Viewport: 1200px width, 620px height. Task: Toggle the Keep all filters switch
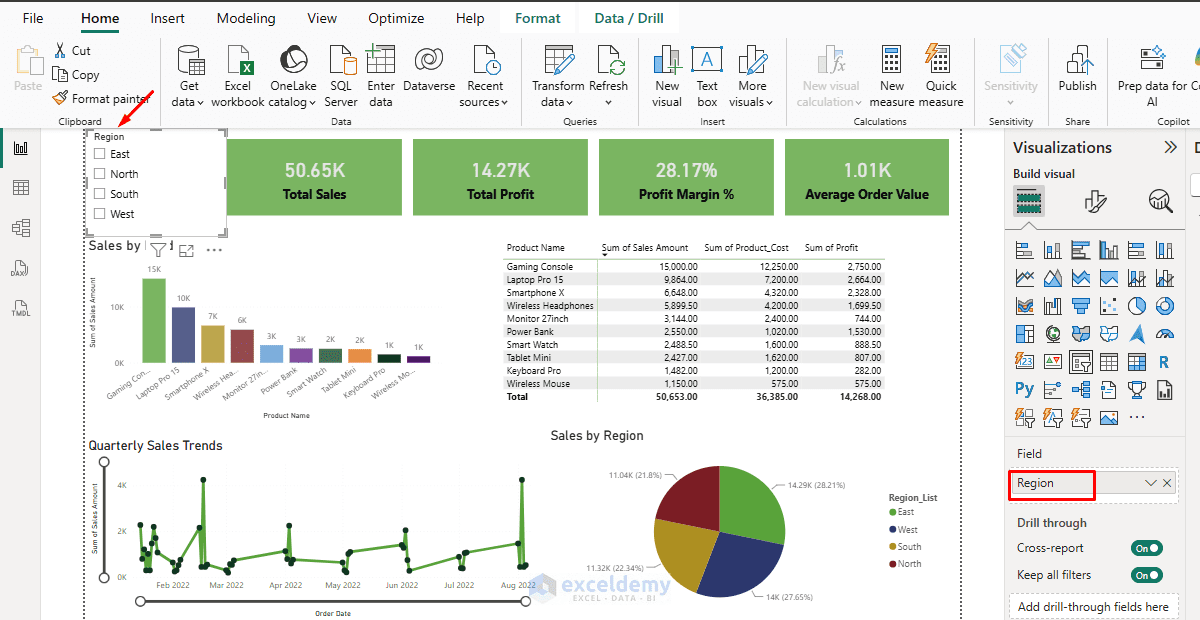1147,575
